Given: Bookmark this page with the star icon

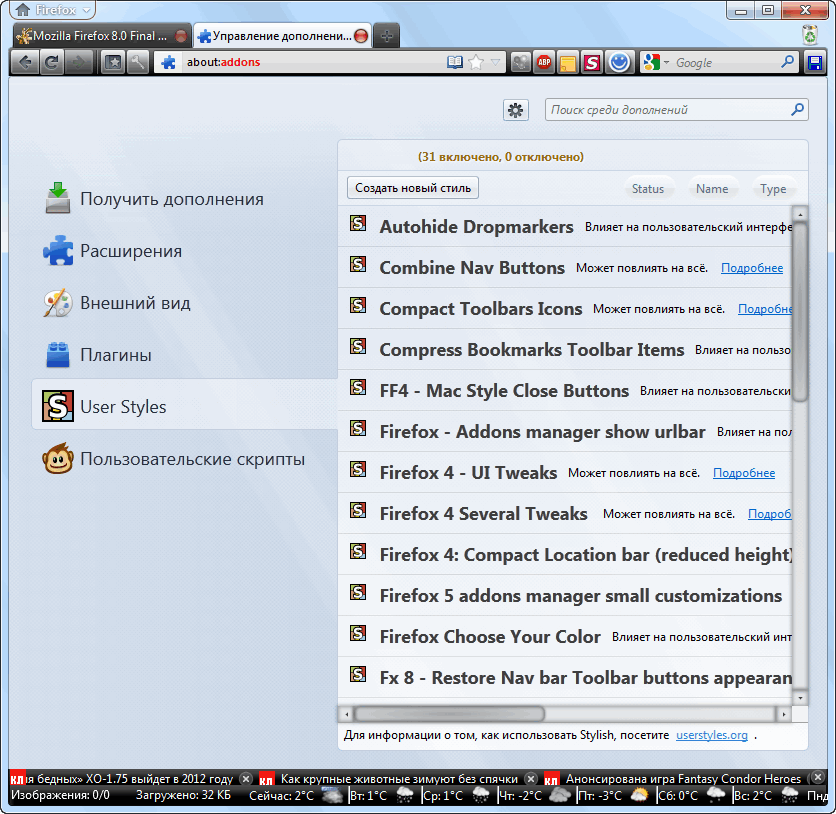Looking at the screenshot, I should [x=477, y=62].
